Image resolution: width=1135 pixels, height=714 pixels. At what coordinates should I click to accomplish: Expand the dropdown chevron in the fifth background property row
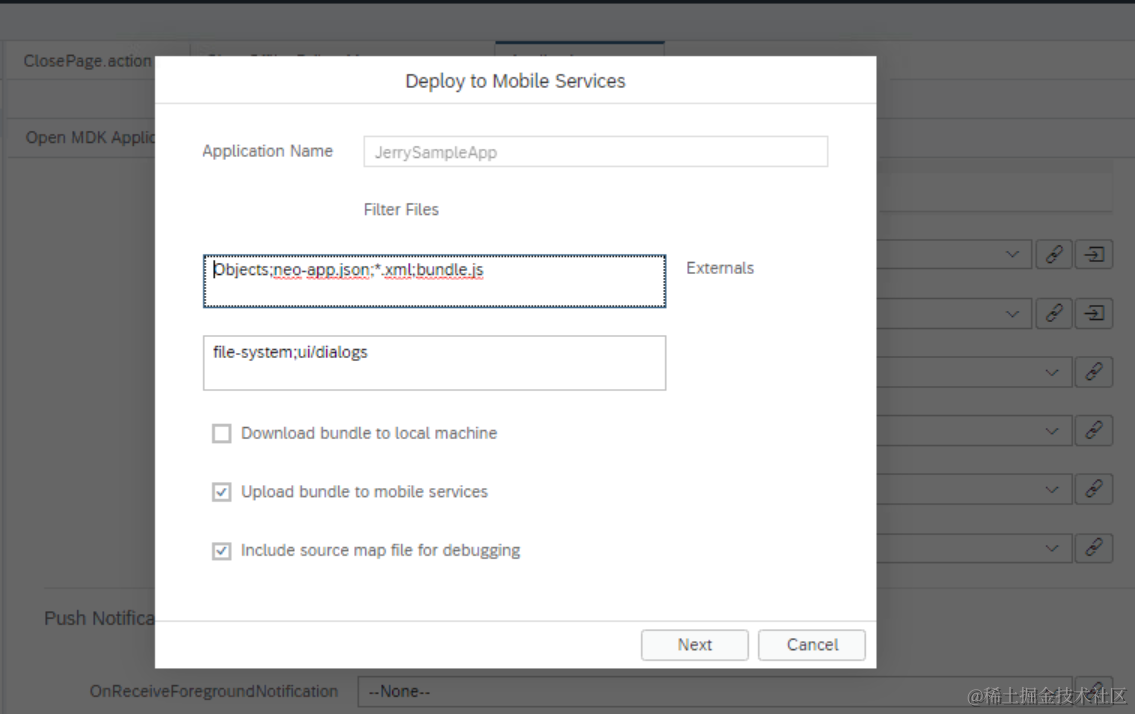(1052, 490)
